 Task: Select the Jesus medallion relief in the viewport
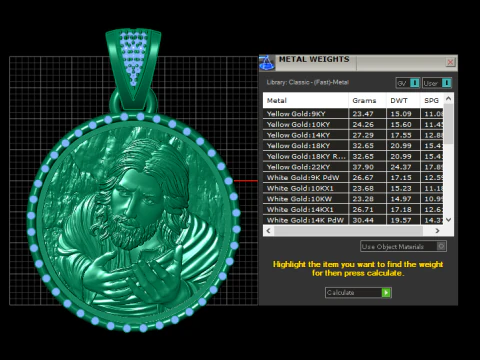tap(133, 222)
